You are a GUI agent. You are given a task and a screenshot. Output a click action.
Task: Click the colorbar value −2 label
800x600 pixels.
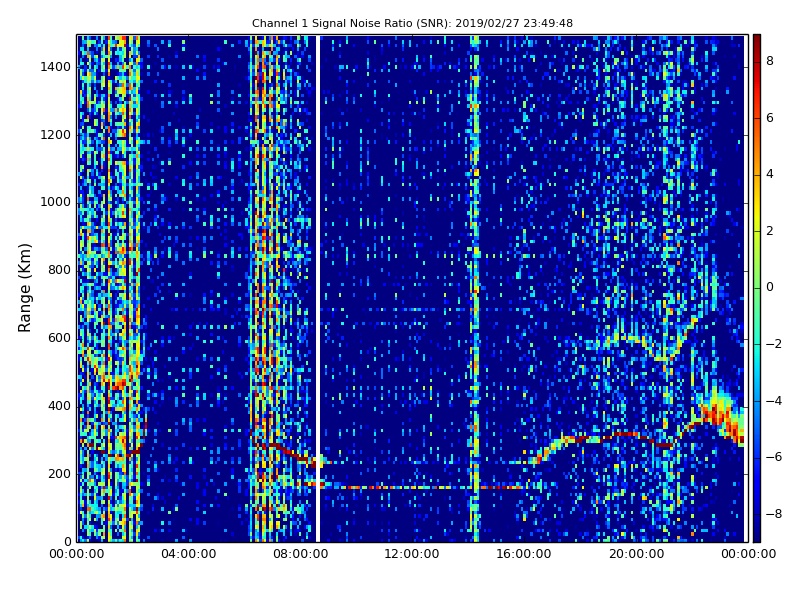774,344
